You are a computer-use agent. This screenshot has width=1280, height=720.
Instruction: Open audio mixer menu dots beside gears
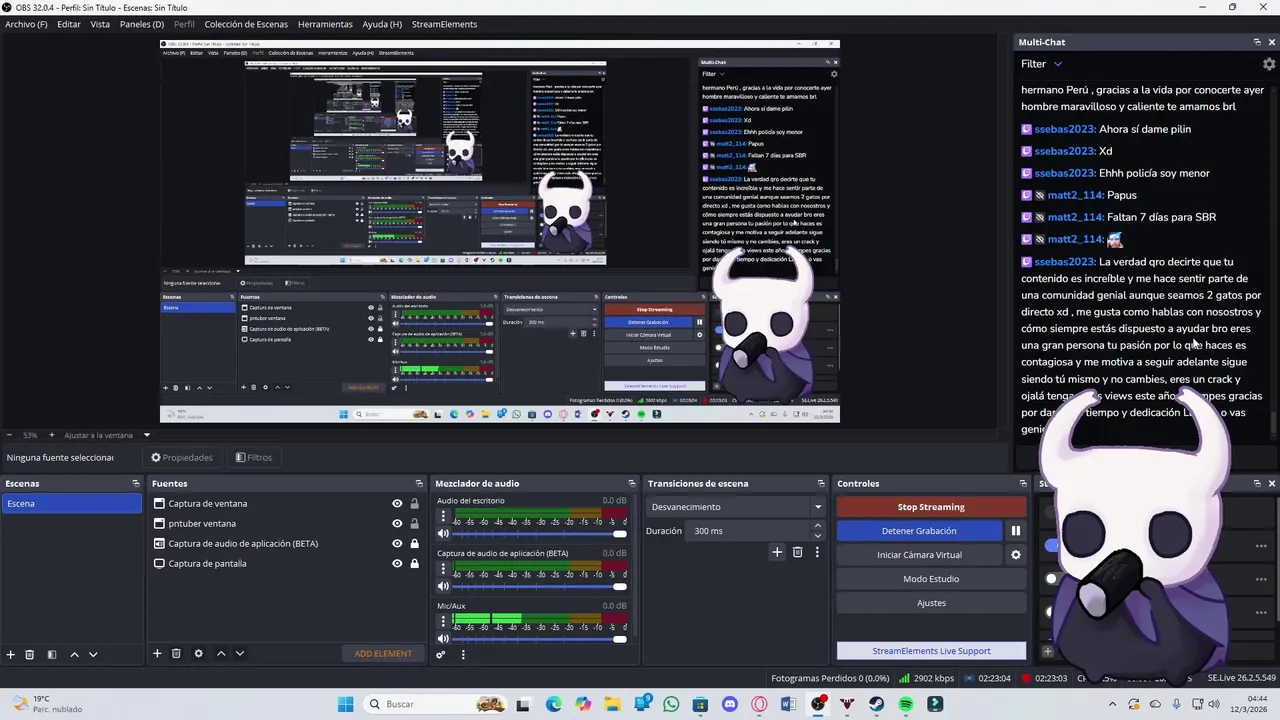(x=463, y=654)
